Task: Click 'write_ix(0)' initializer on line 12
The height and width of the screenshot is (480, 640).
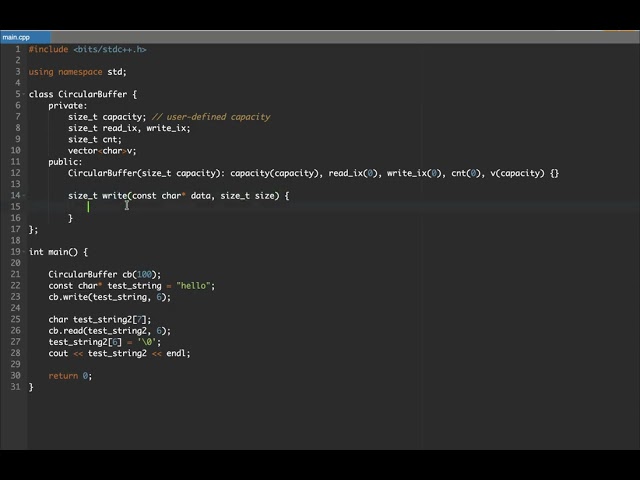Action: [414, 173]
